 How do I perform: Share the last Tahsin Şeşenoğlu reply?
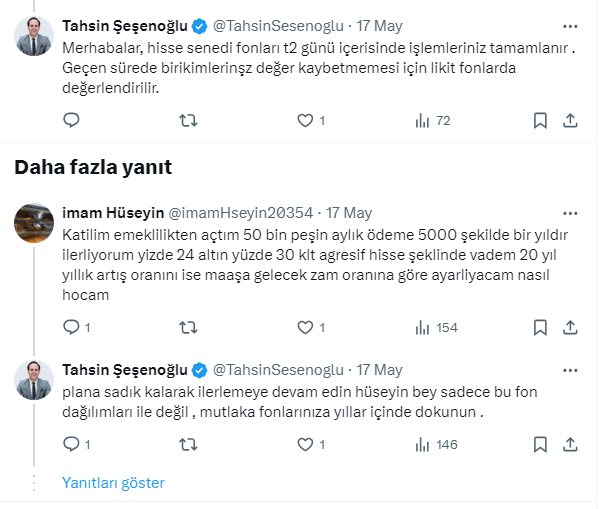click(x=570, y=444)
